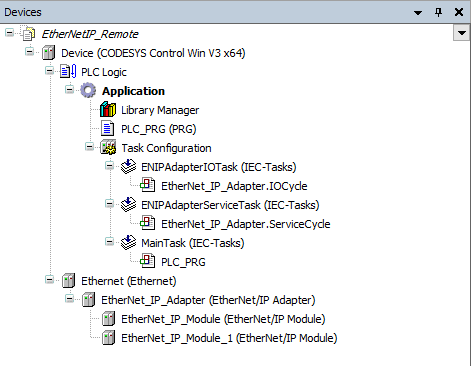
Task: Collapse the PLC Logic node
Action: point(49,71)
